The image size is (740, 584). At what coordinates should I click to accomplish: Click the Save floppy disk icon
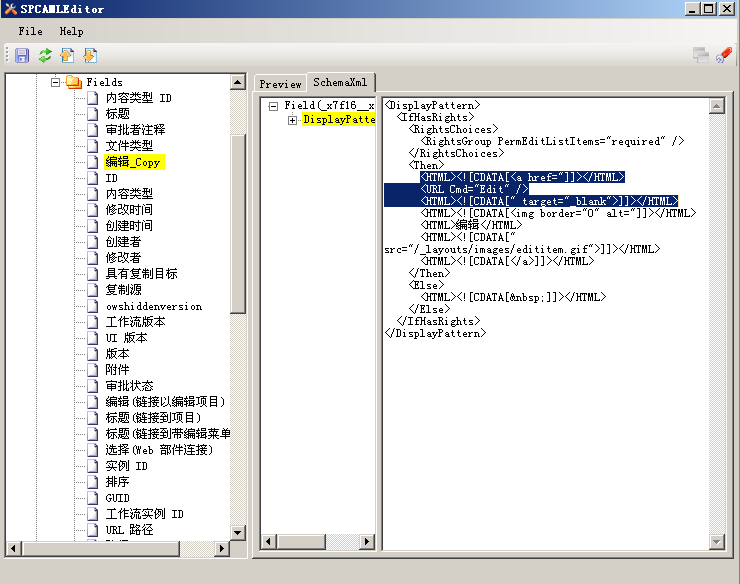[x=22, y=55]
